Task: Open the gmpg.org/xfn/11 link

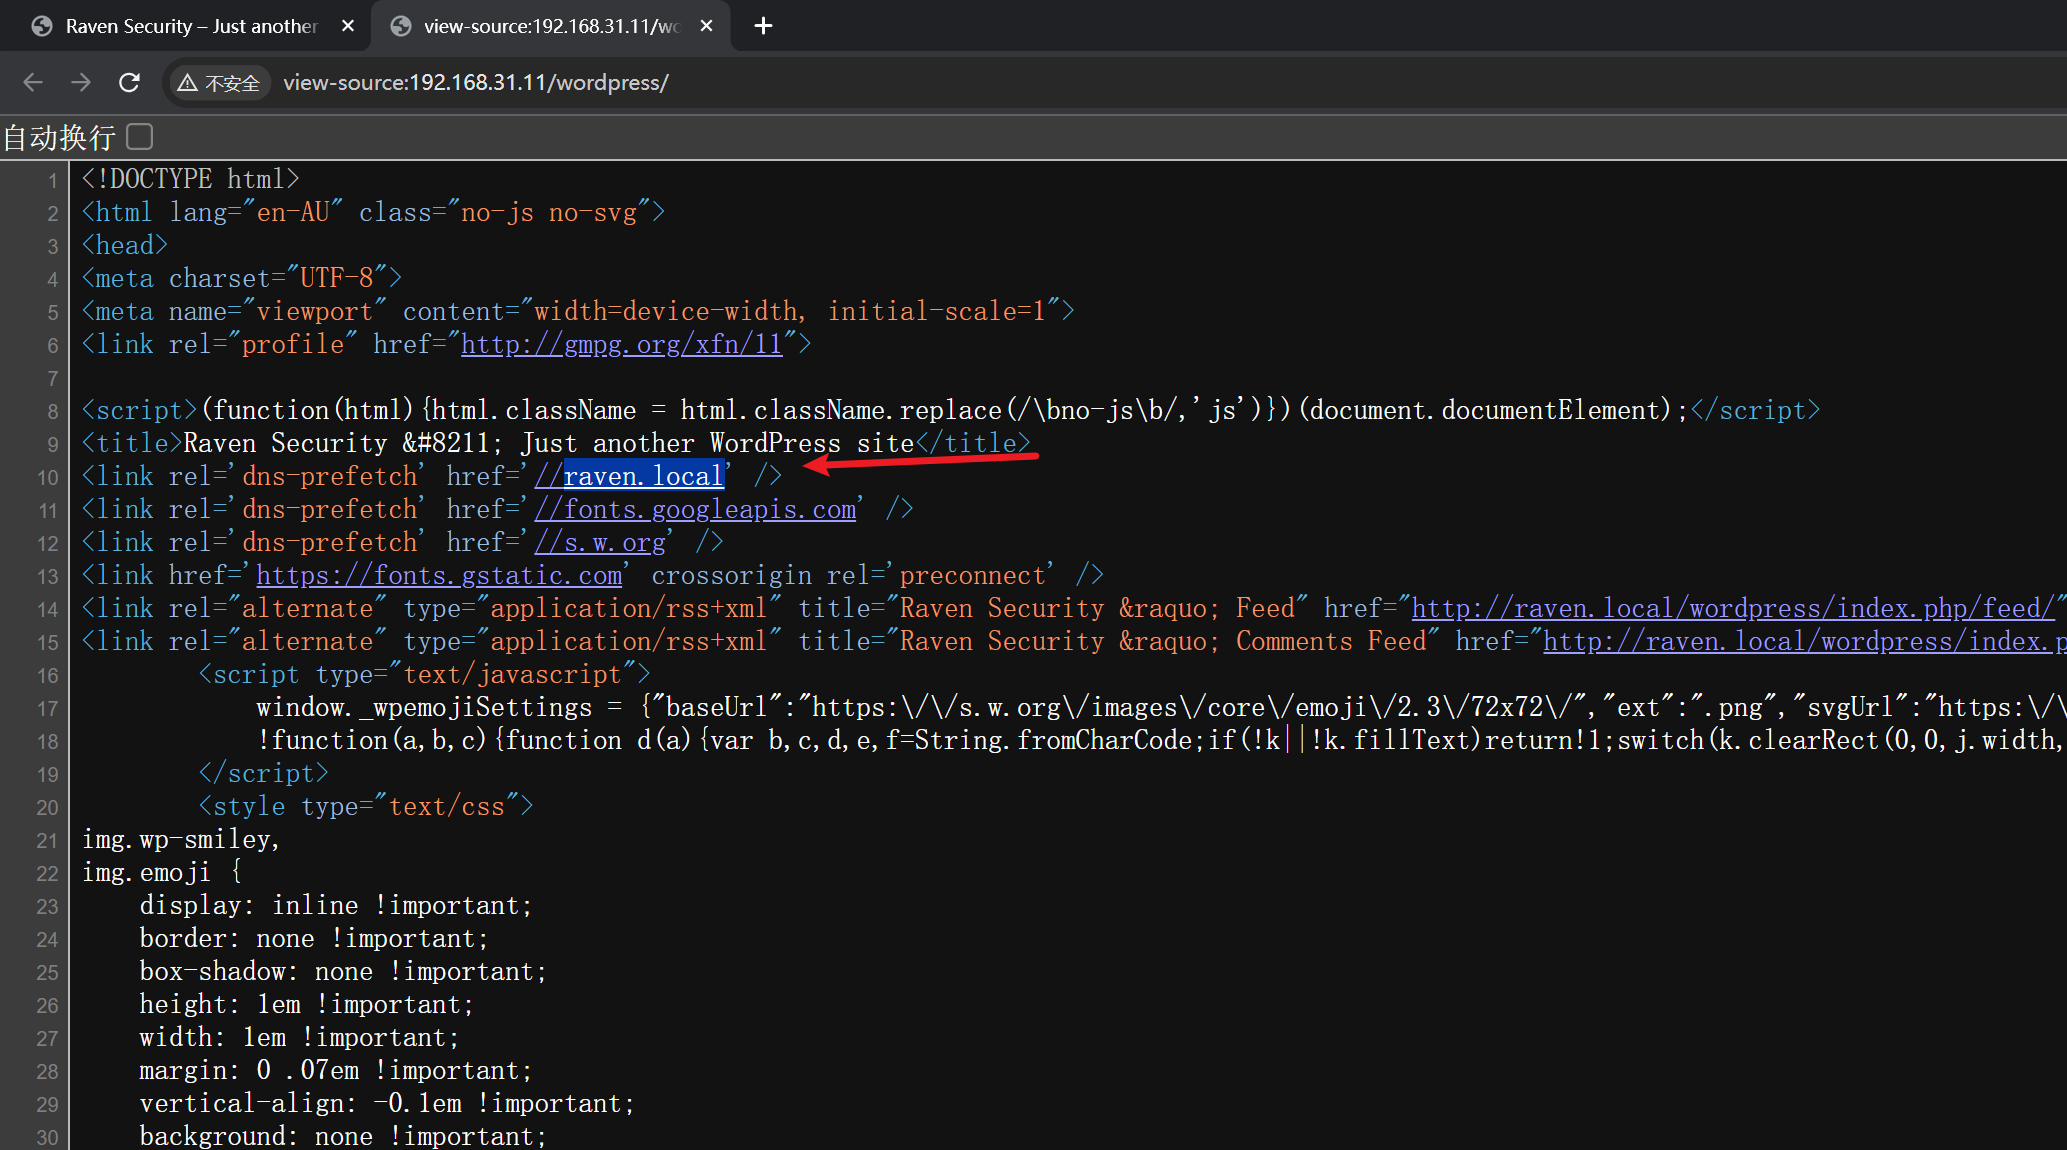Action: tap(621, 345)
